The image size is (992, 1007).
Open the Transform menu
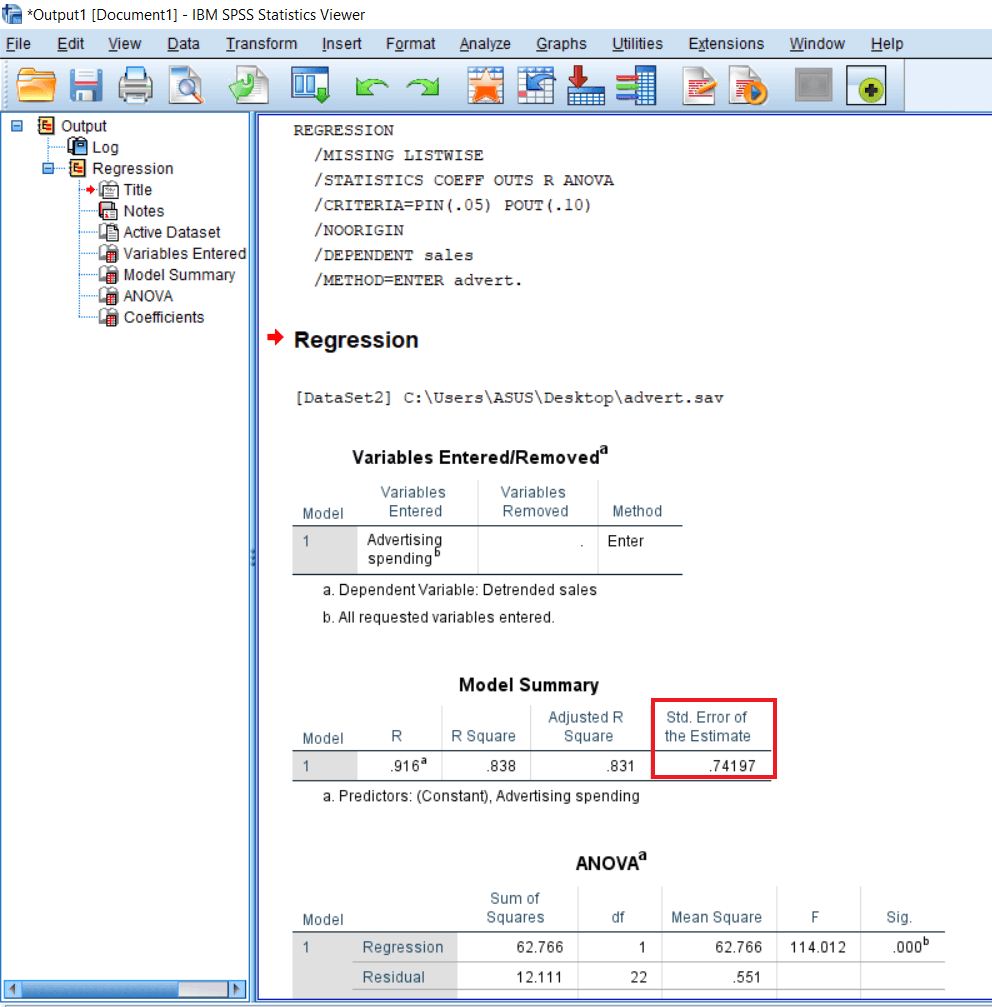(x=261, y=44)
